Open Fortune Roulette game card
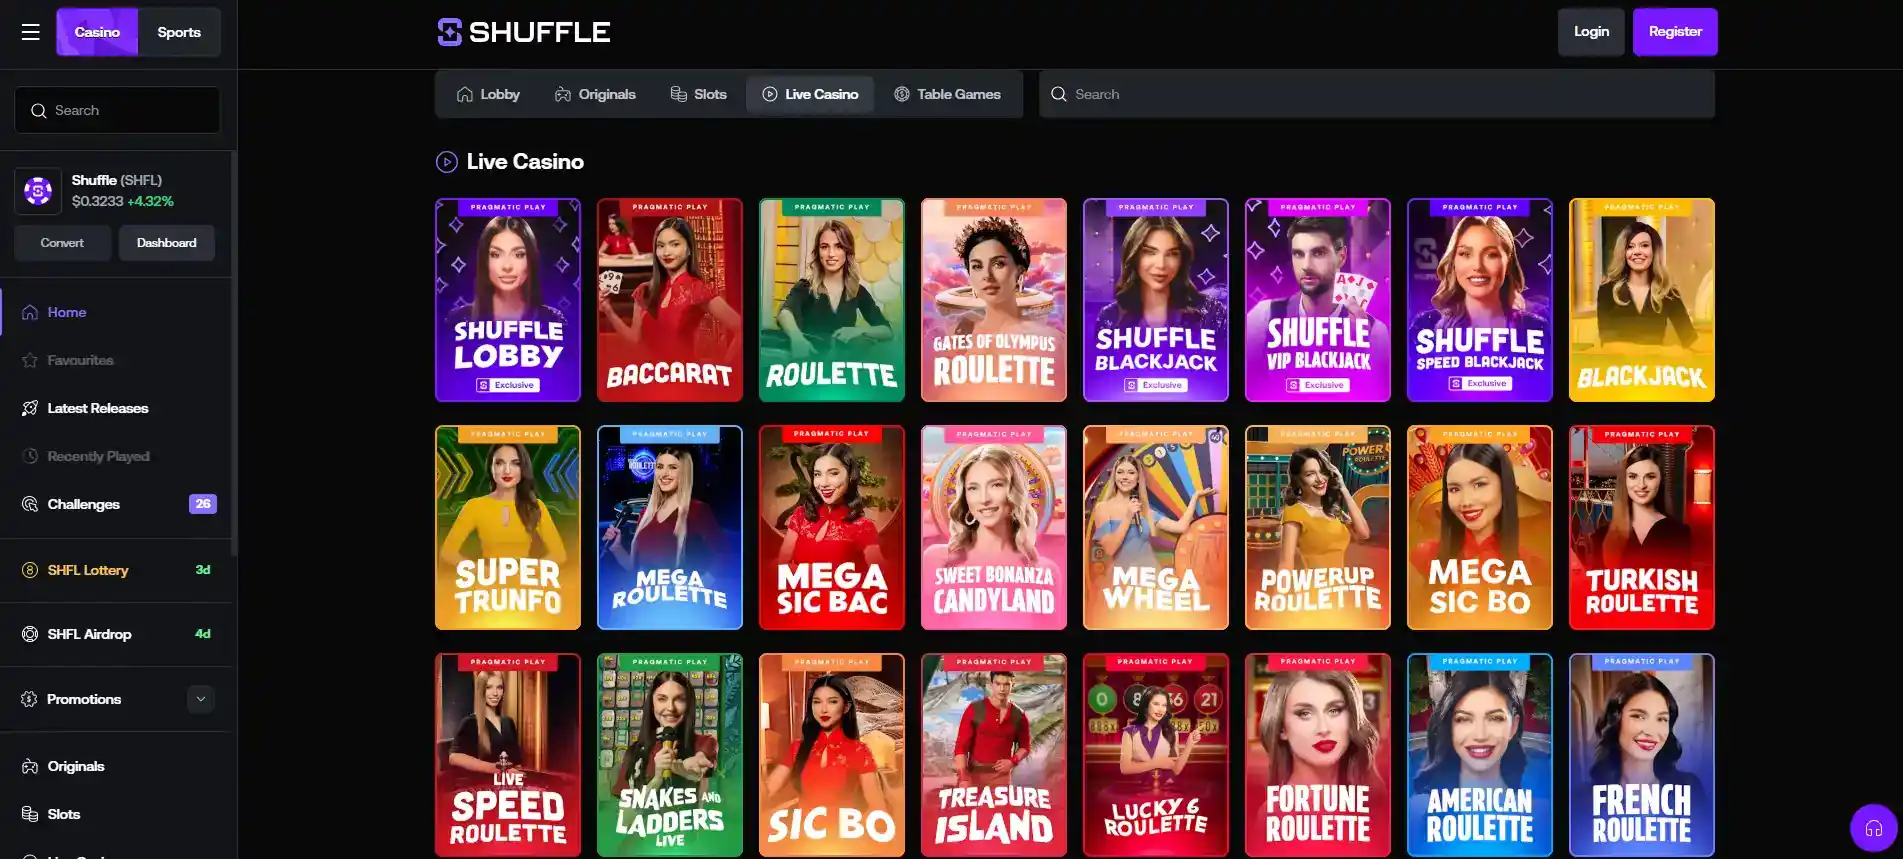The height and width of the screenshot is (859, 1903). (x=1318, y=756)
